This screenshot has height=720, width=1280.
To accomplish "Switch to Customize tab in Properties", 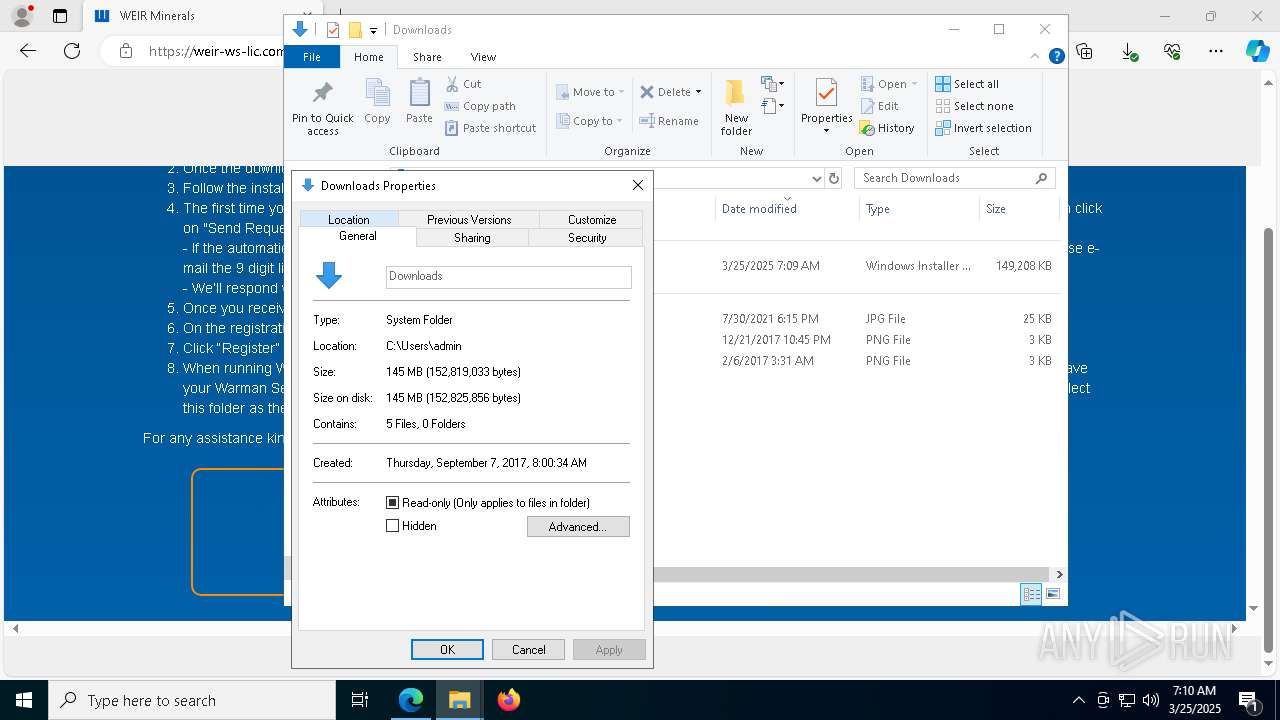I will (592, 219).
